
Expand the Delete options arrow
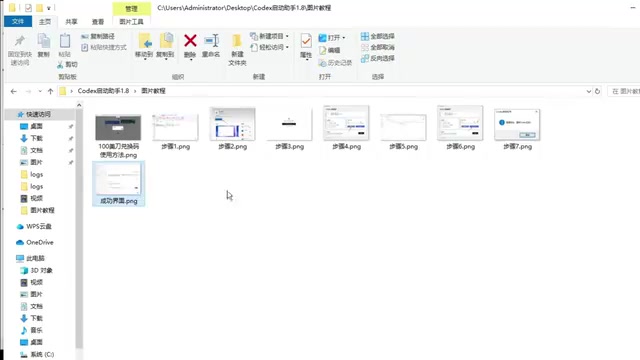coord(191,59)
